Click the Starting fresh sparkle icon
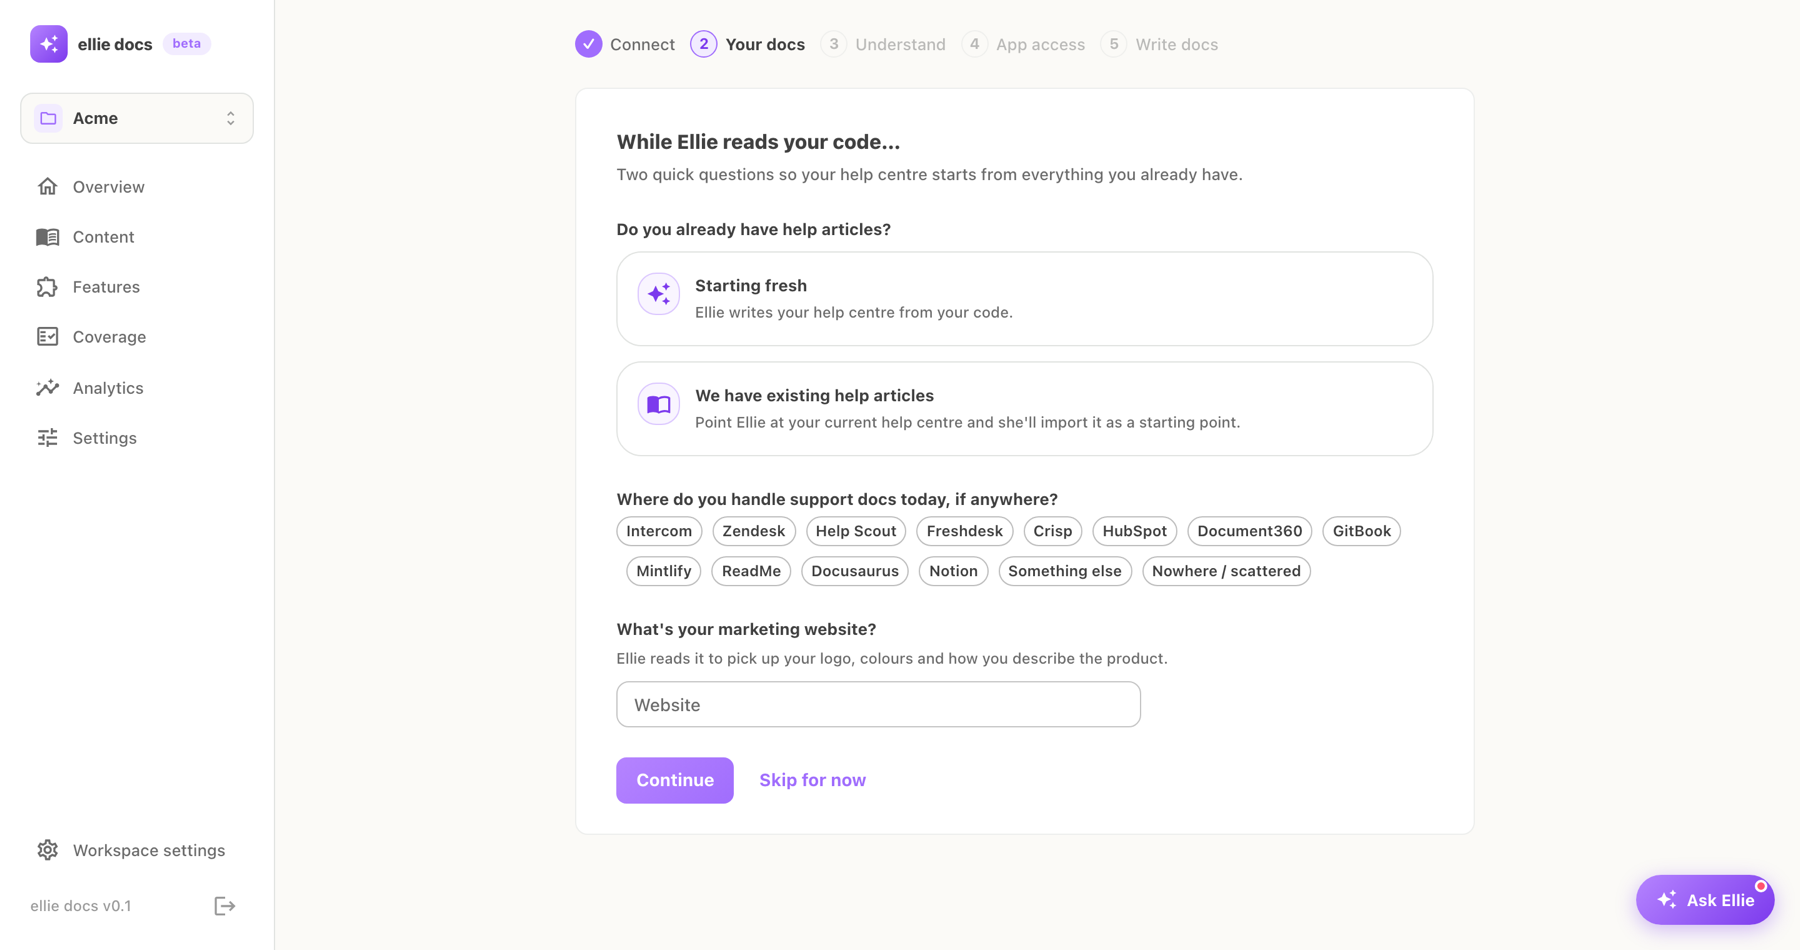Image resolution: width=1800 pixels, height=950 pixels. (659, 294)
